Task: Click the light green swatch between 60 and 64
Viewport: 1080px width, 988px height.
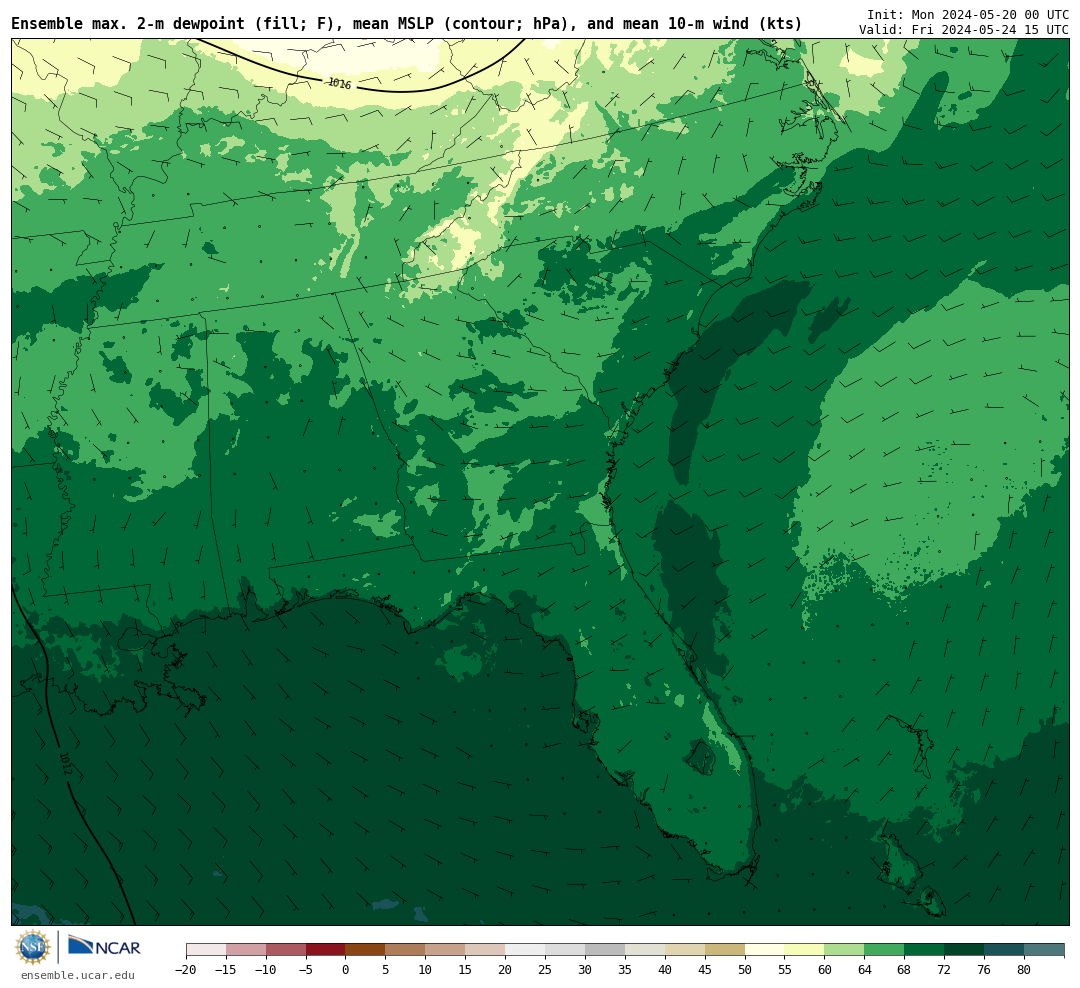Action: pyautogui.click(x=844, y=950)
